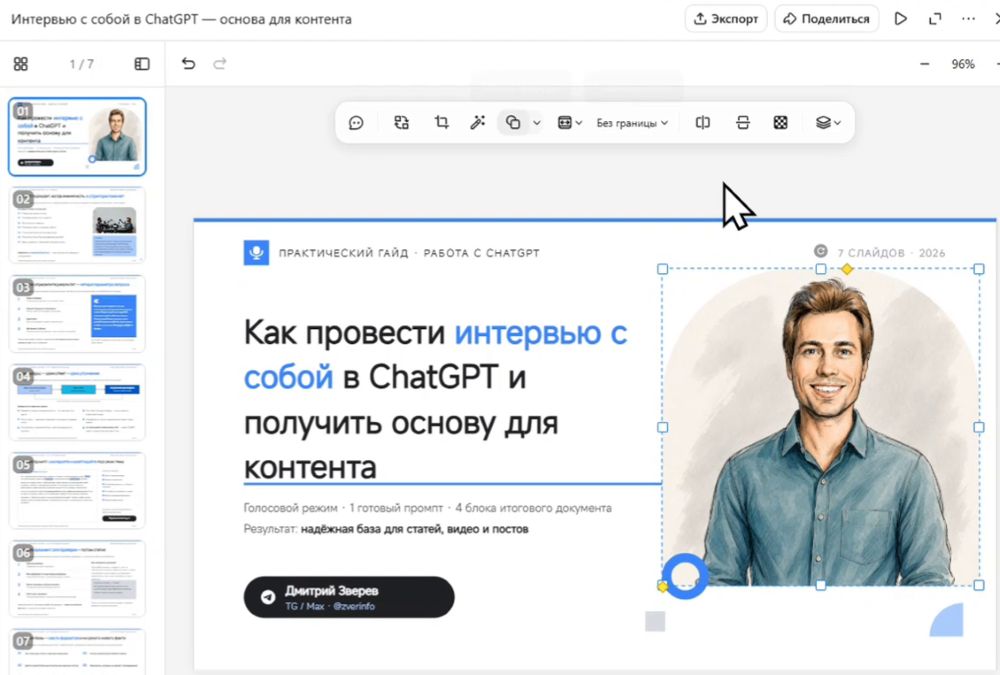Screen dimensions: 1000x675
Task: Open slide 06 thumbnail
Action: [x=77, y=579]
